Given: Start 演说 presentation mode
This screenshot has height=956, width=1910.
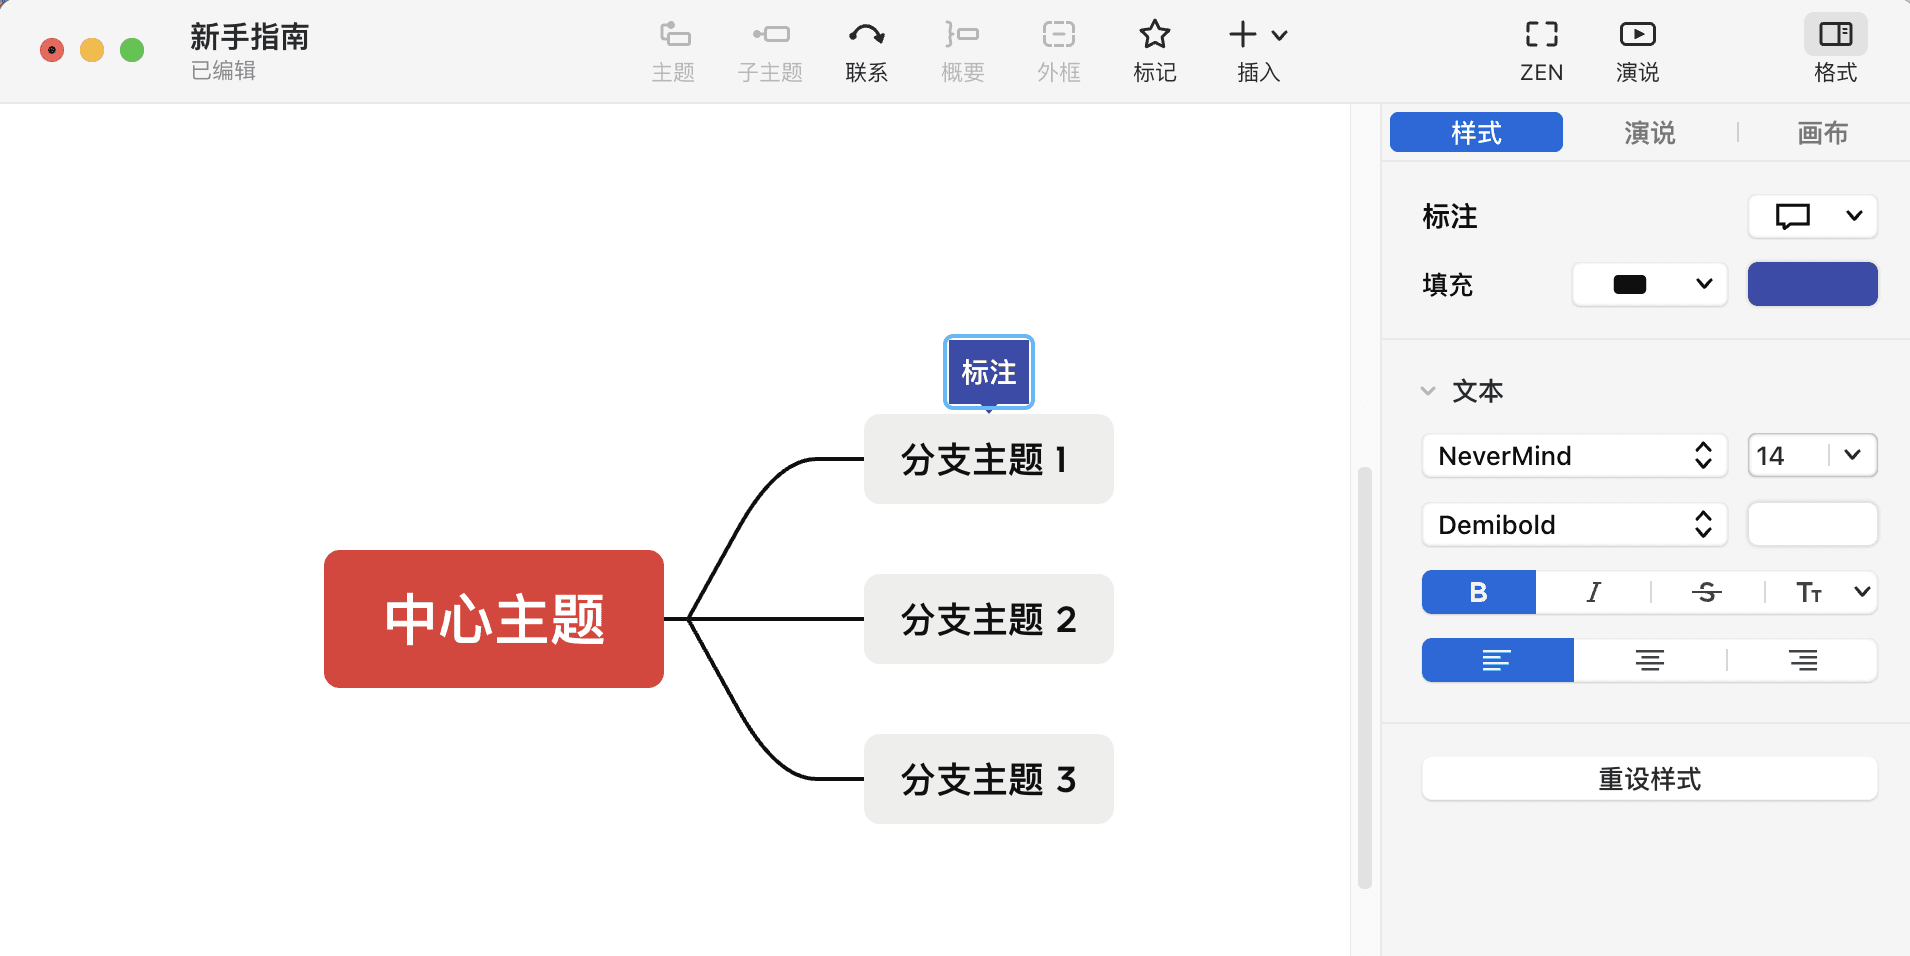Looking at the screenshot, I should pyautogui.click(x=1636, y=48).
